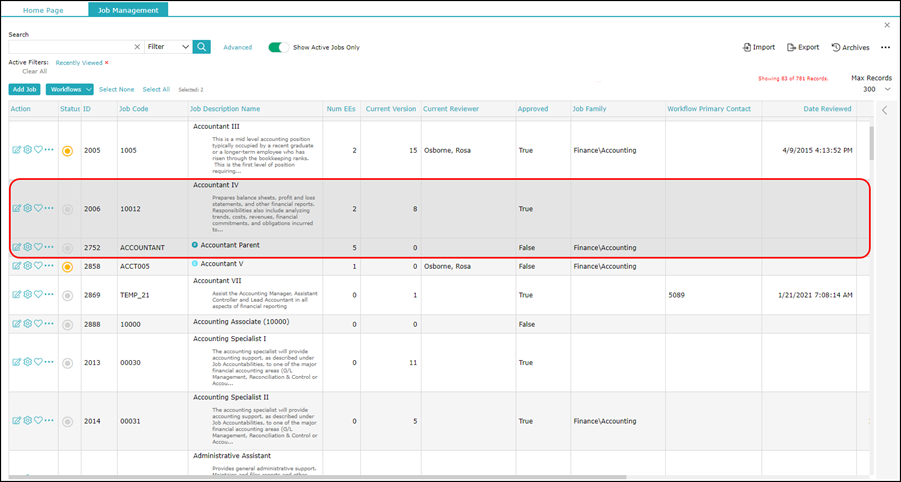
Task: Remove the Recently Viewed active filter
Action: point(107,62)
